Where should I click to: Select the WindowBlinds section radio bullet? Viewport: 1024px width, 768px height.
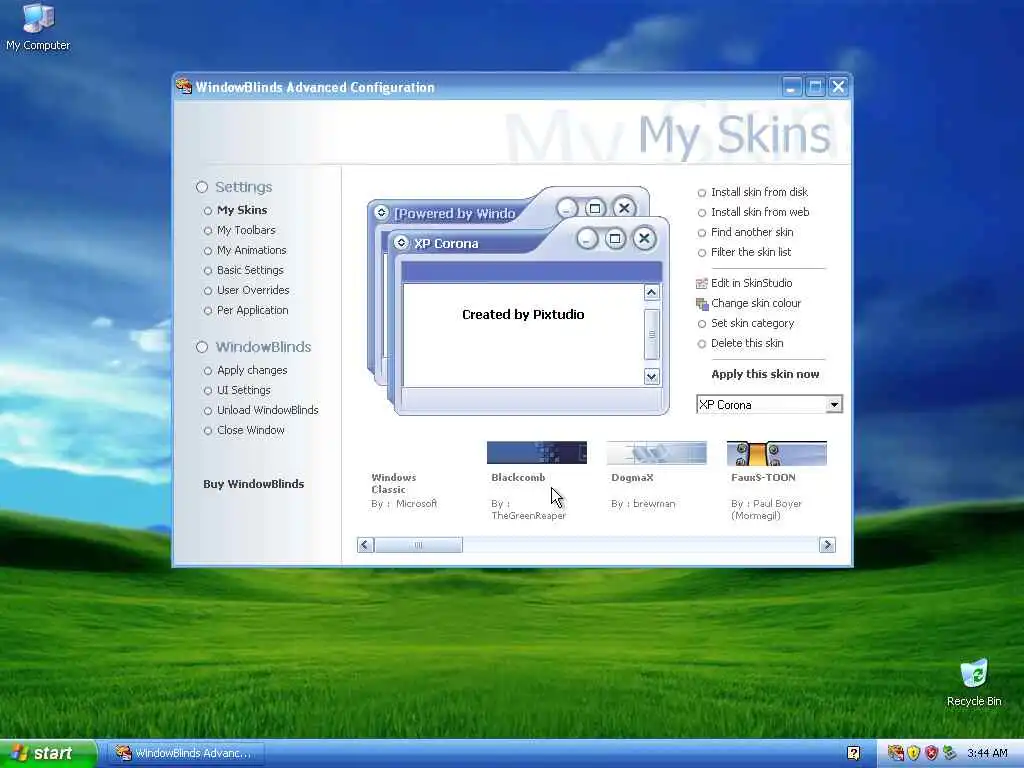pos(202,347)
